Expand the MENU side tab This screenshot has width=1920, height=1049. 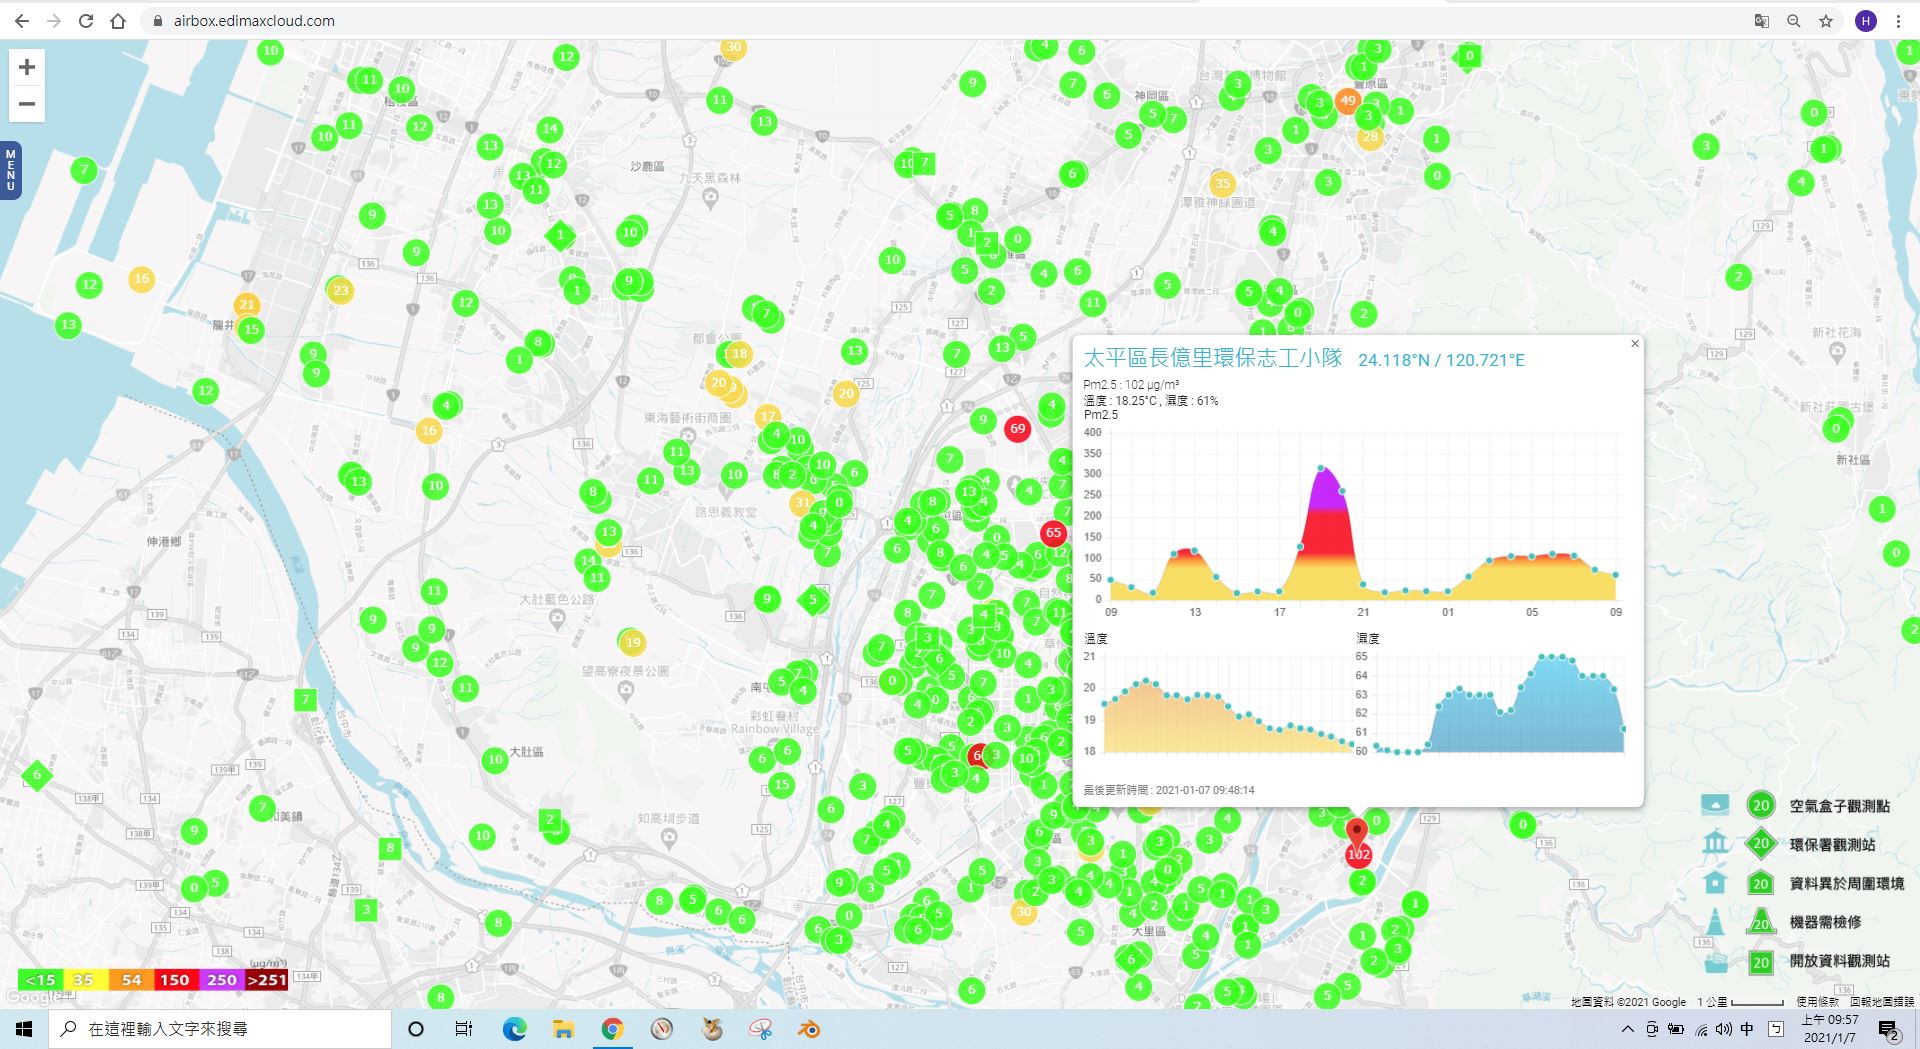click(x=10, y=169)
